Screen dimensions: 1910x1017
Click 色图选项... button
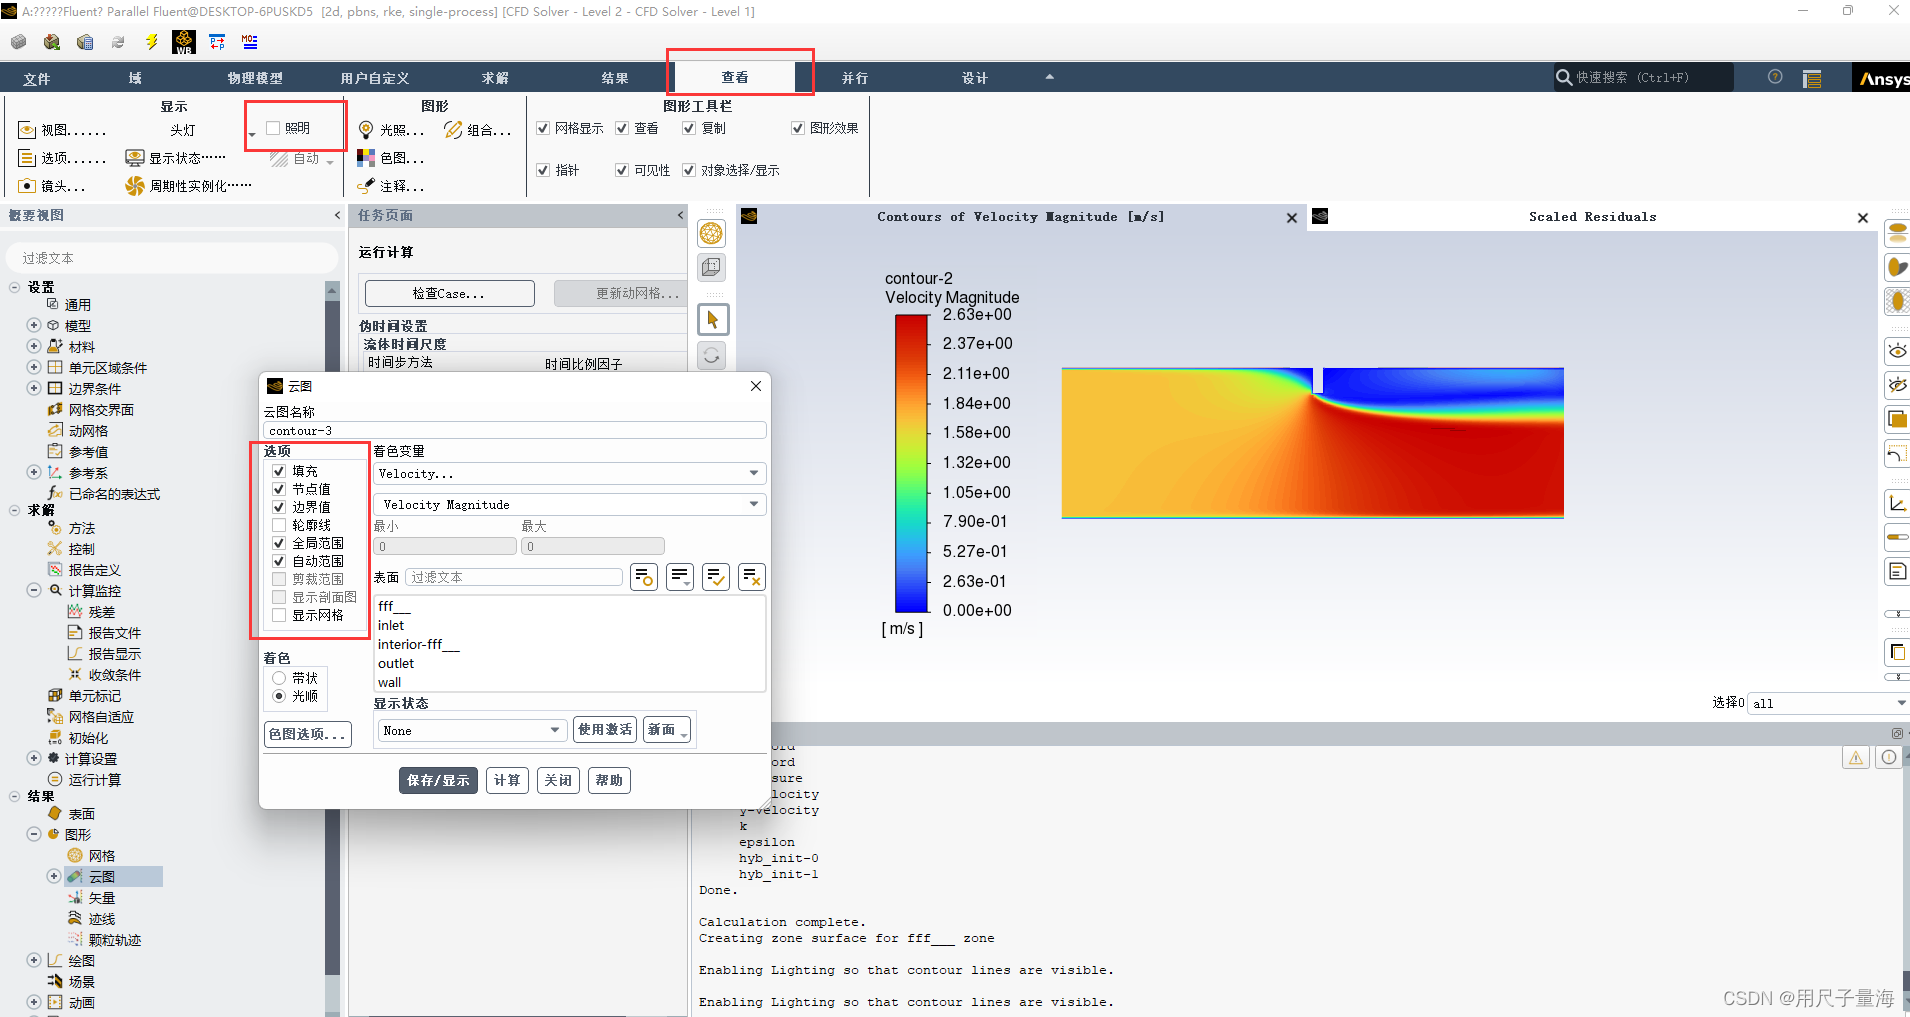click(308, 734)
